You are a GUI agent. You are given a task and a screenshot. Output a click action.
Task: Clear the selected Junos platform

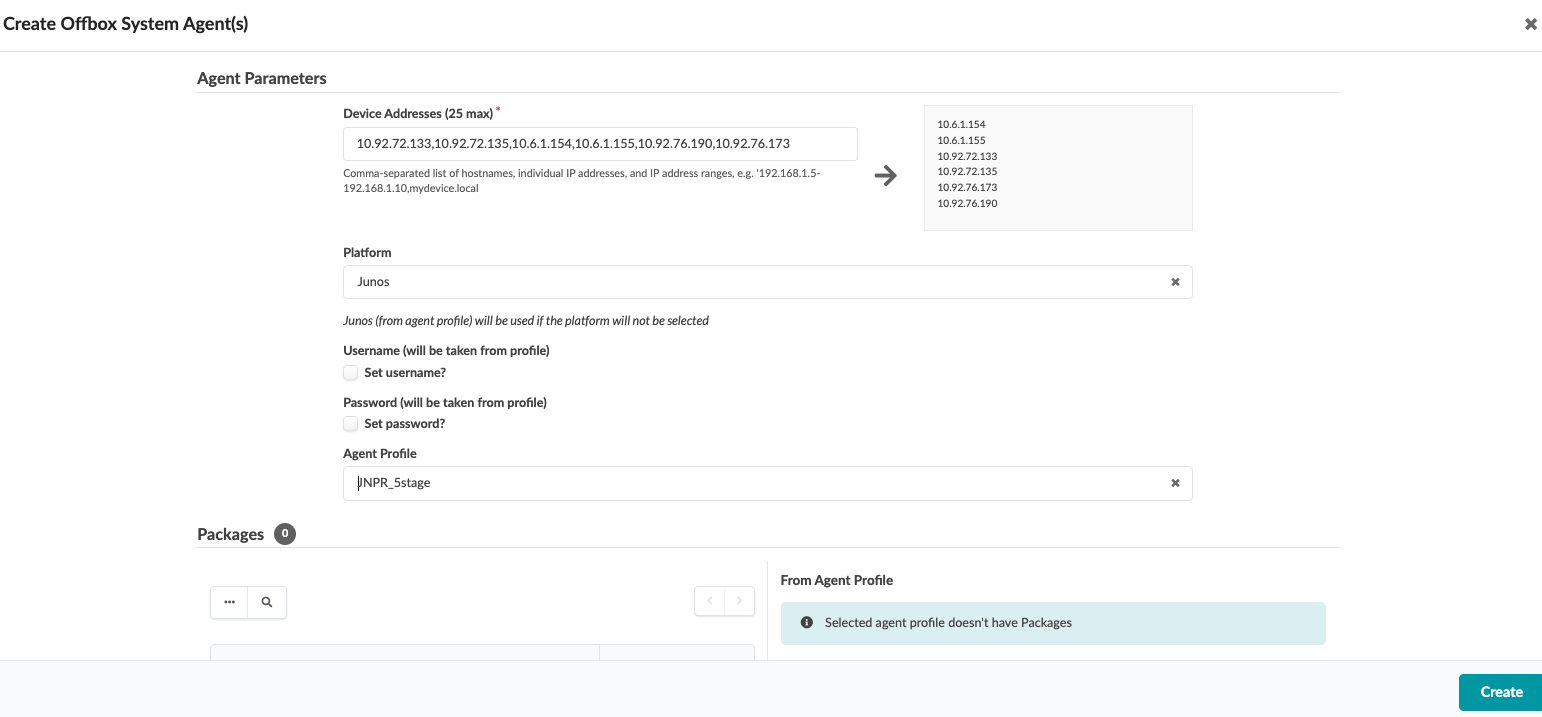coord(1175,282)
